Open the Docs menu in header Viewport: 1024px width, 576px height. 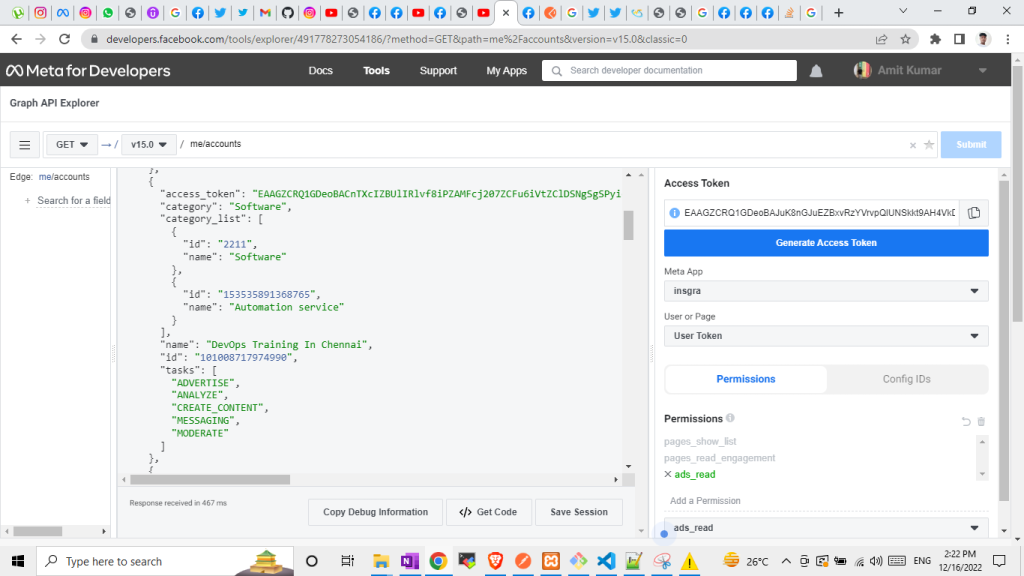tap(320, 71)
